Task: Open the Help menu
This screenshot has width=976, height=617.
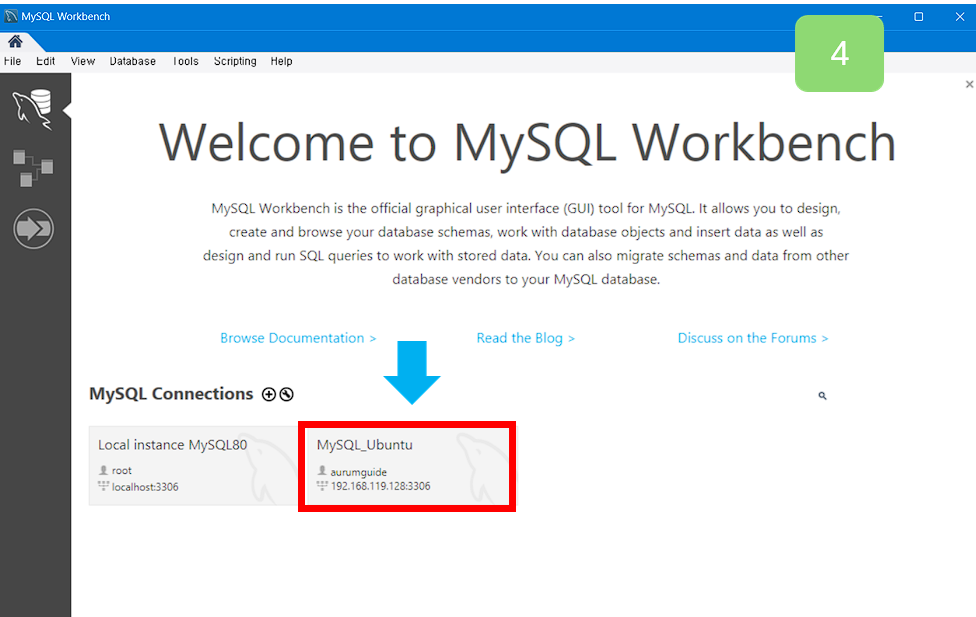Action: (x=281, y=61)
